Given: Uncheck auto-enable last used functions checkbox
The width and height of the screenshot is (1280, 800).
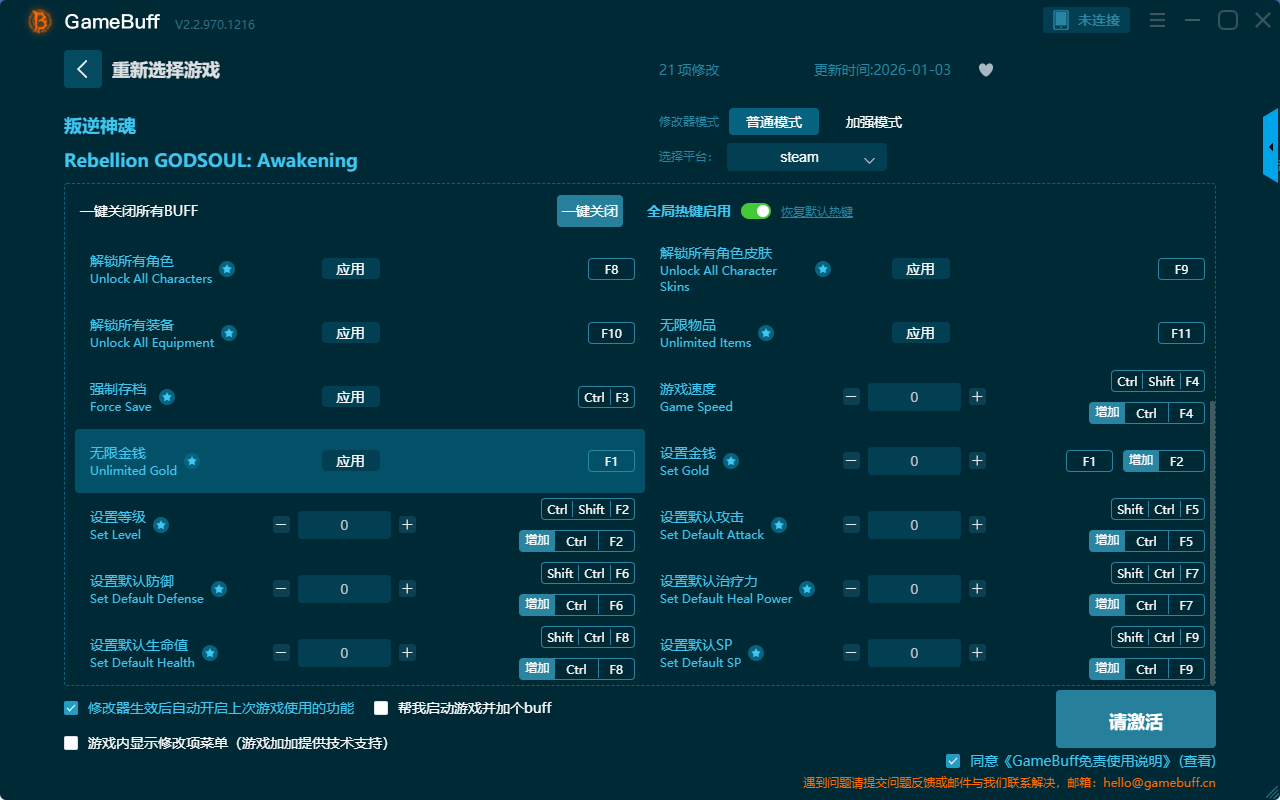Looking at the screenshot, I should click(x=71, y=708).
